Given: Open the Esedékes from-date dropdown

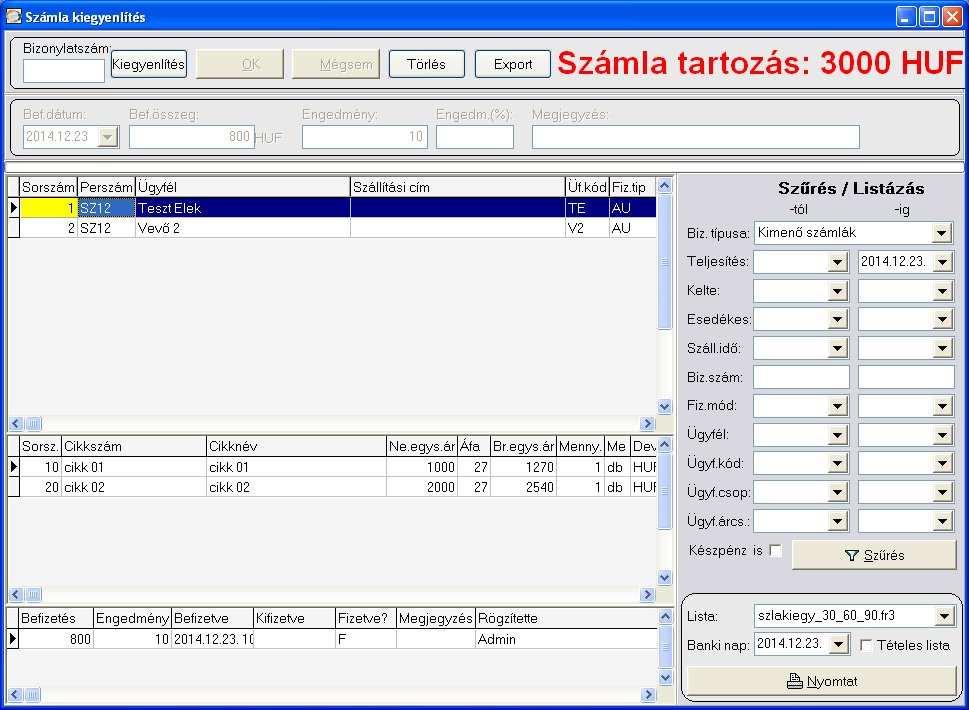Looking at the screenshot, I should tap(837, 319).
